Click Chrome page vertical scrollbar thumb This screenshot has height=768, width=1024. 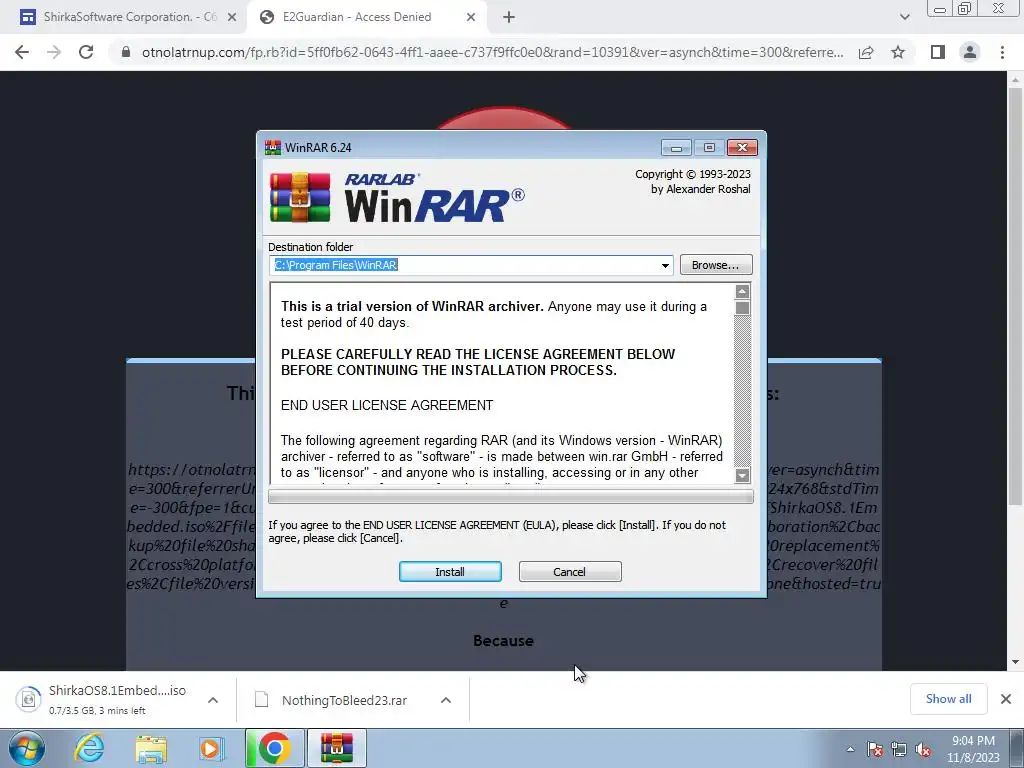pyautogui.click(x=1015, y=296)
